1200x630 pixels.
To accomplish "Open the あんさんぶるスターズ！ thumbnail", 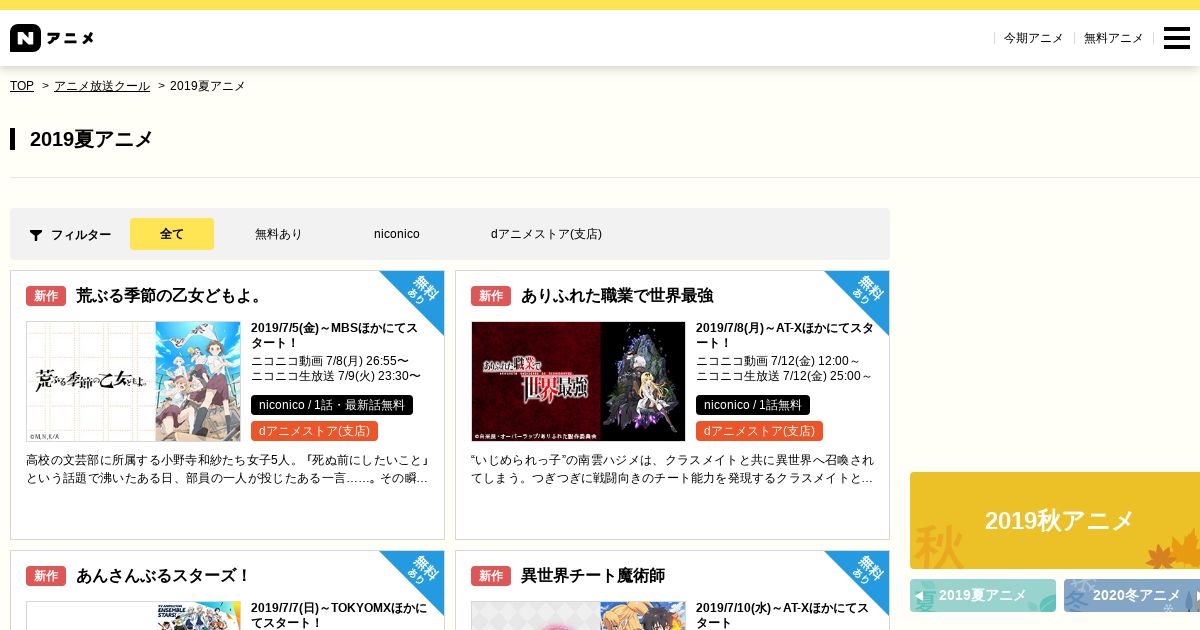I will pyautogui.click(x=133, y=615).
